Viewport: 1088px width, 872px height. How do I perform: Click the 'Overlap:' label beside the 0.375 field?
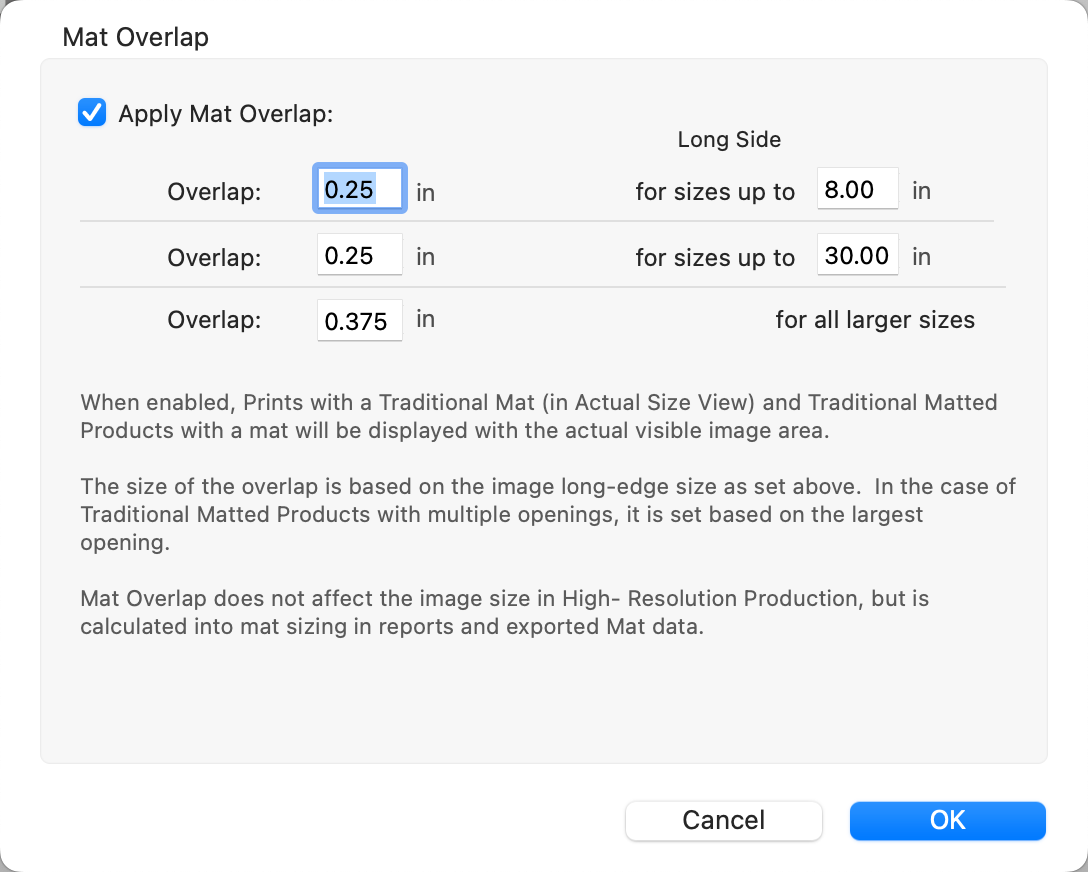click(214, 321)
